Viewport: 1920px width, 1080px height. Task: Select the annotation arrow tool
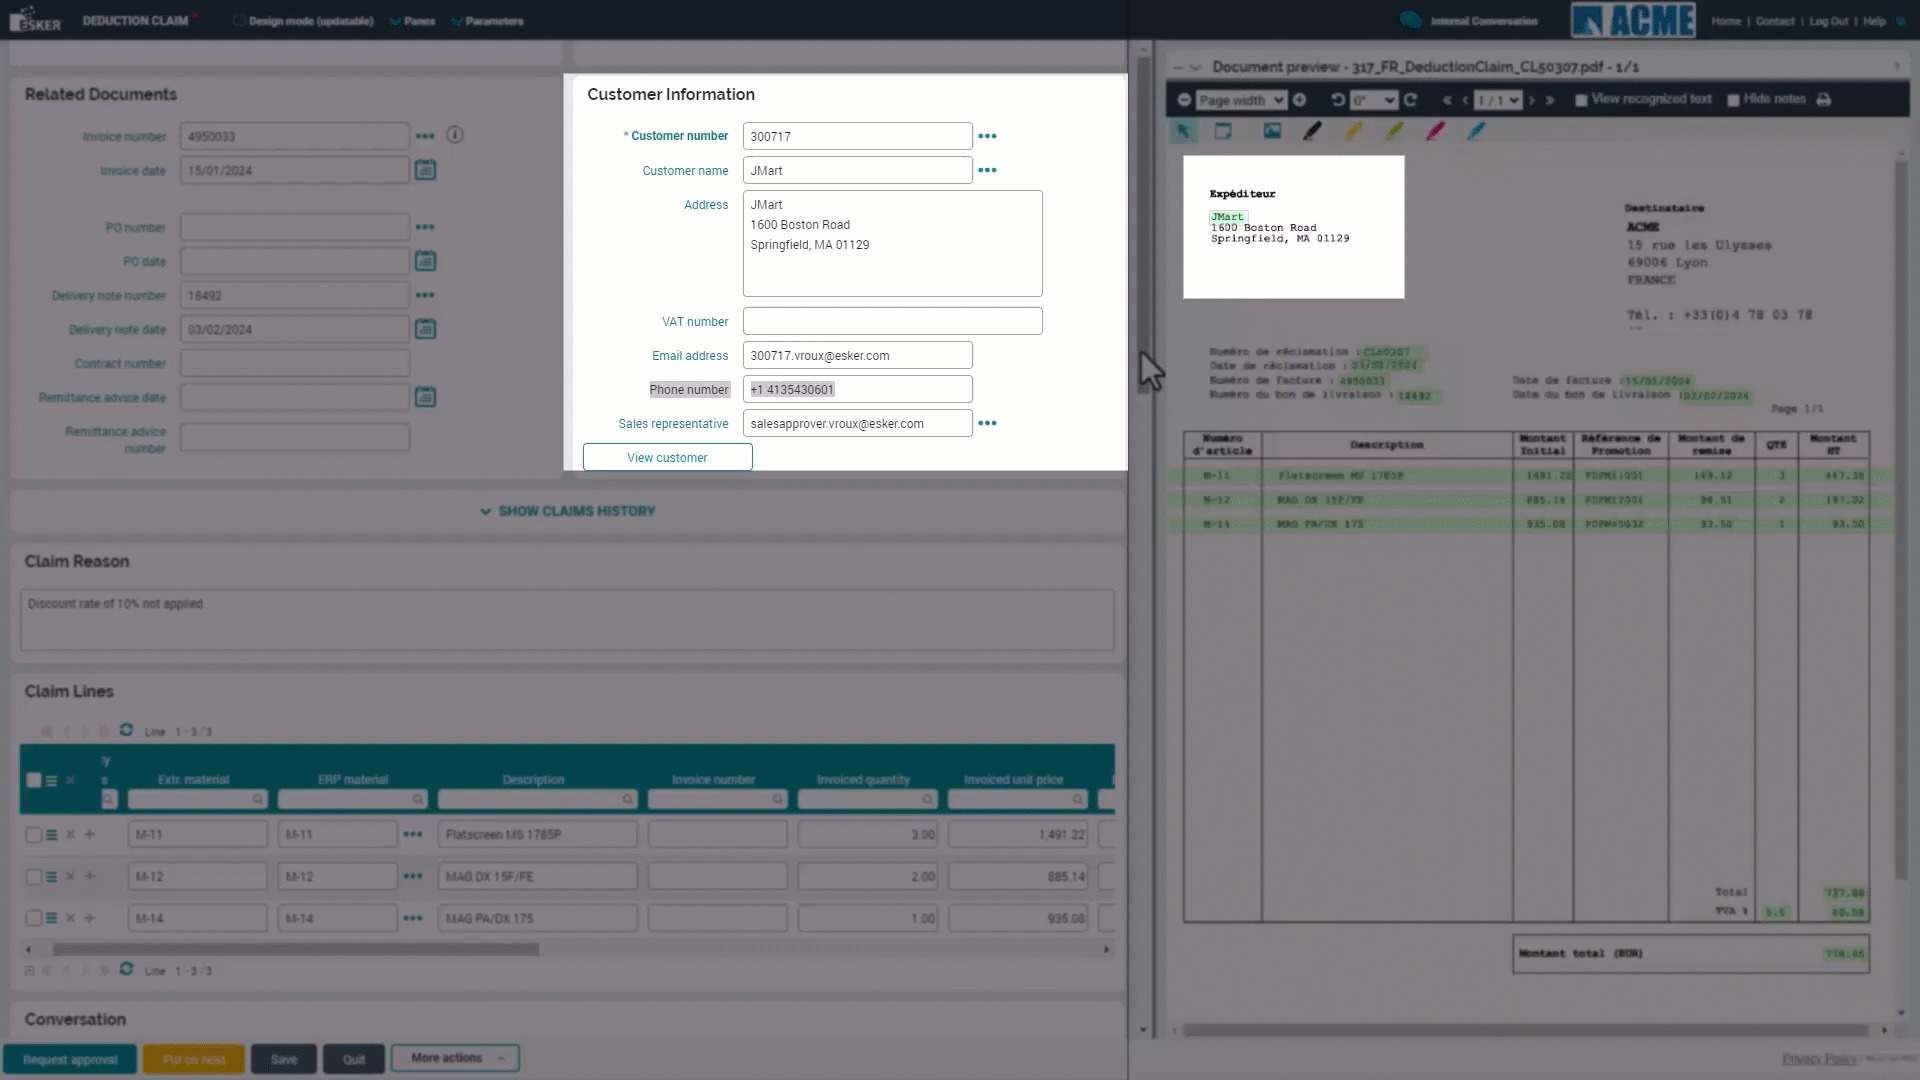click(x=1183, y=131)
